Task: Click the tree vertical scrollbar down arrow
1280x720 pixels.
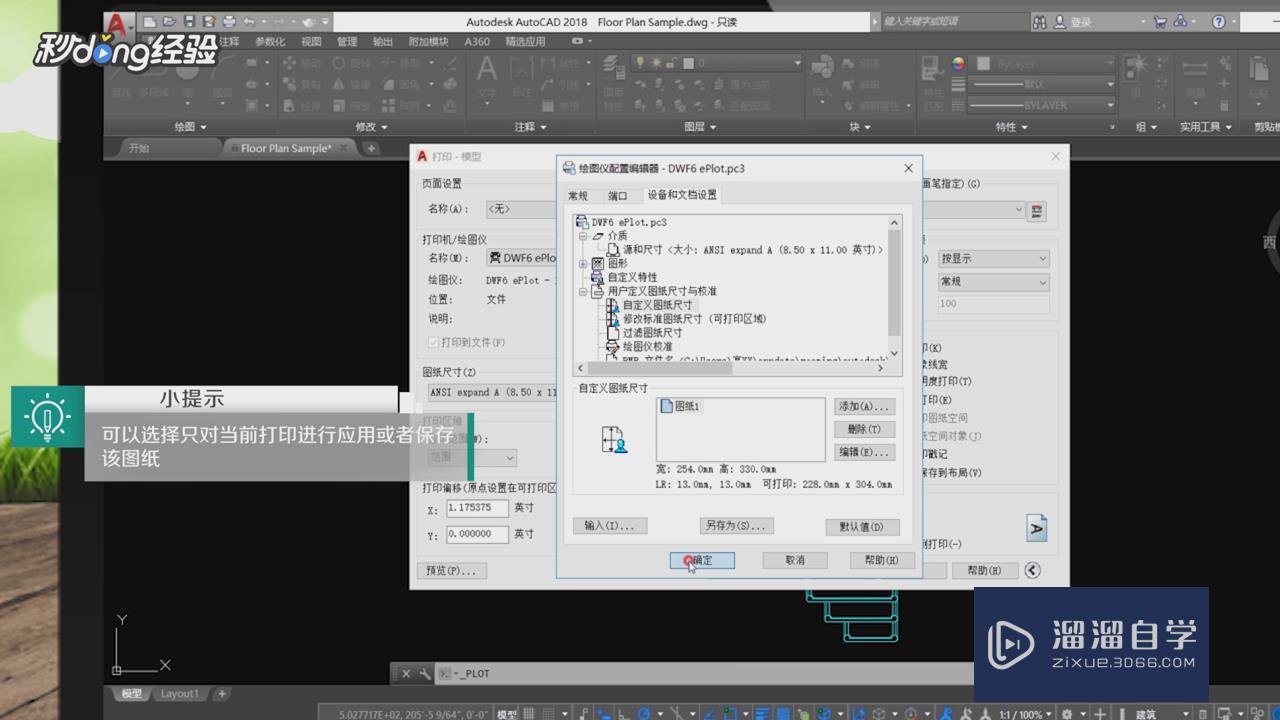Action: (x=894, y=353)
